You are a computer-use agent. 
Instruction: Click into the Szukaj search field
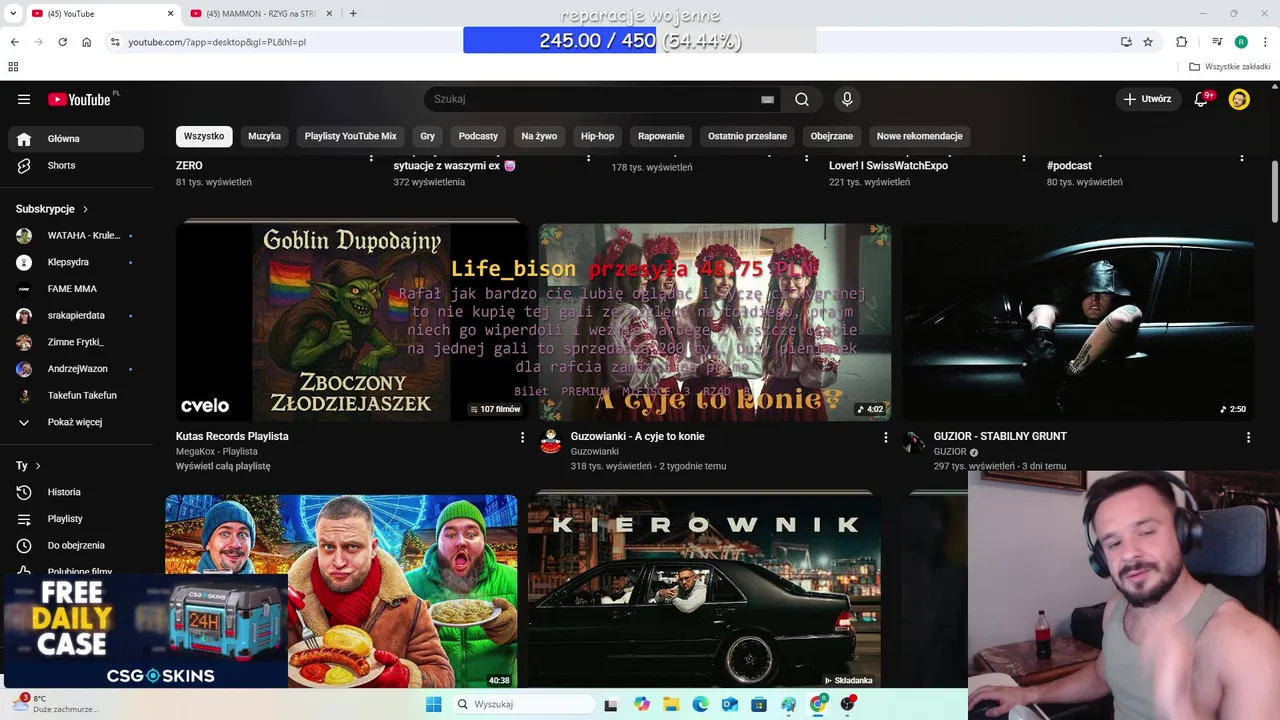pyautogui.click(x=590, y=99)
